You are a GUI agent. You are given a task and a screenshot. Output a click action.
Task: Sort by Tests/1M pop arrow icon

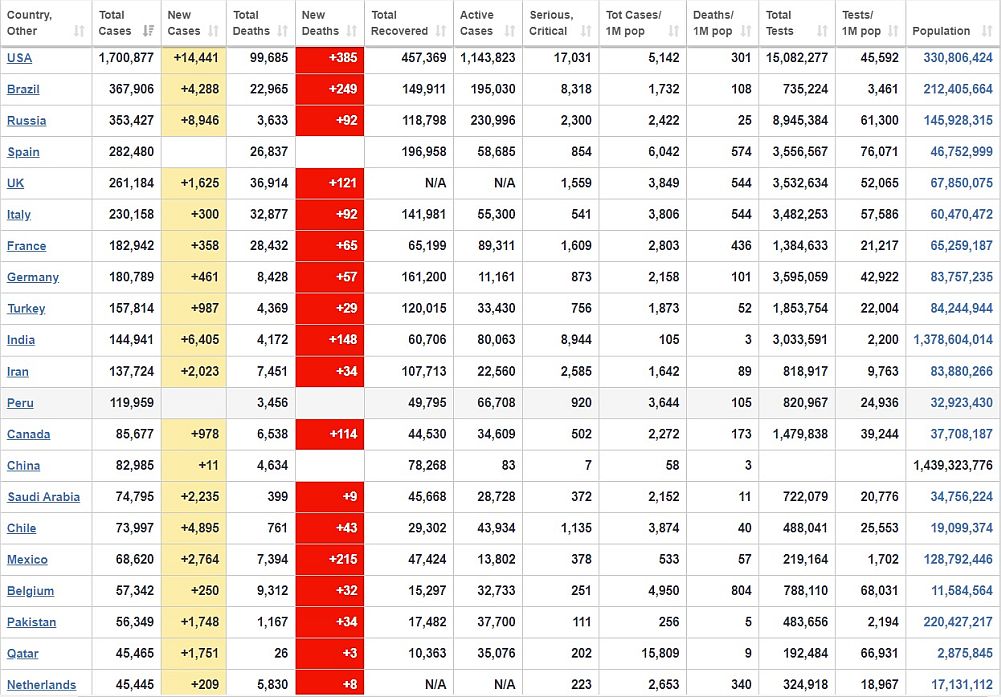pyautogui.click(x=893, y=31)
